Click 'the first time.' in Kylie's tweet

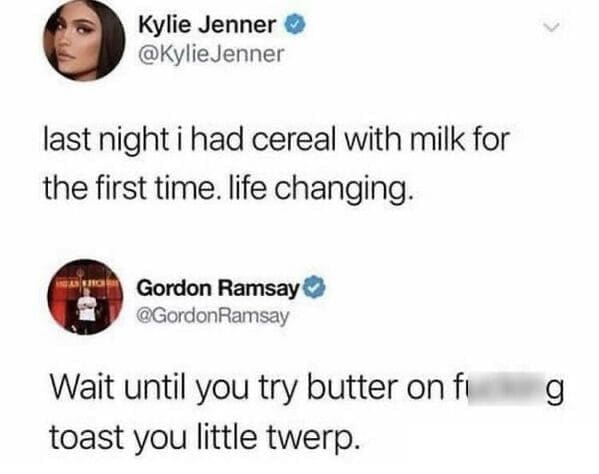(x=133, y=189)
